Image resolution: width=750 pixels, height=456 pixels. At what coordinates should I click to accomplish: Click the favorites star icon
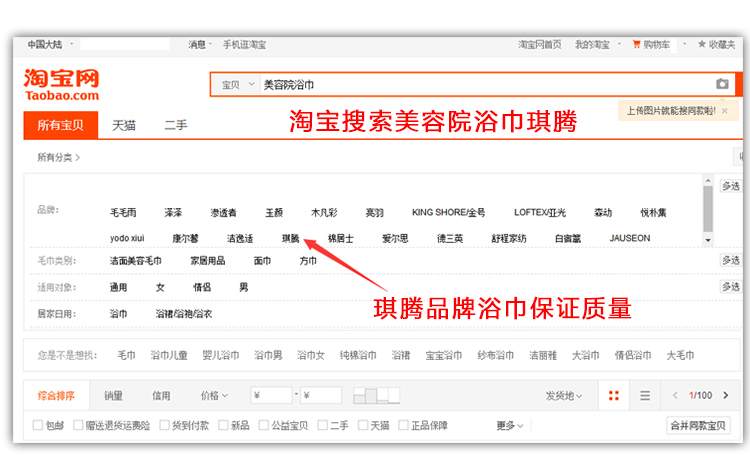pyautogui.click(x=702, y=44)
